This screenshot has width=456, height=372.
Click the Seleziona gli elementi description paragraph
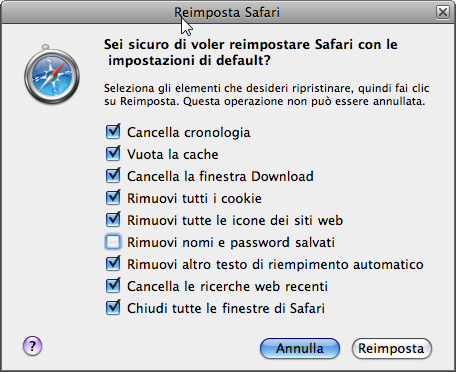click(x=267, y=95)
